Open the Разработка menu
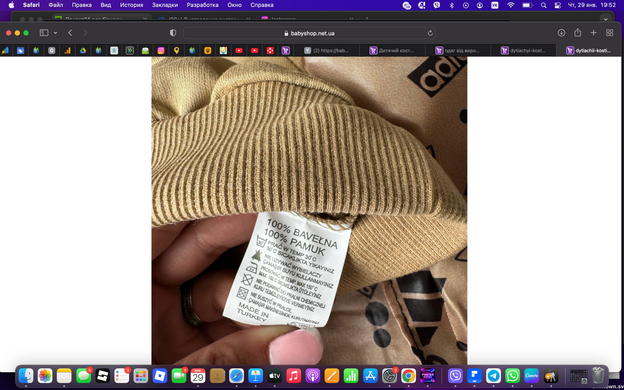This screenshot has width=624, height=390. (203, 5)
